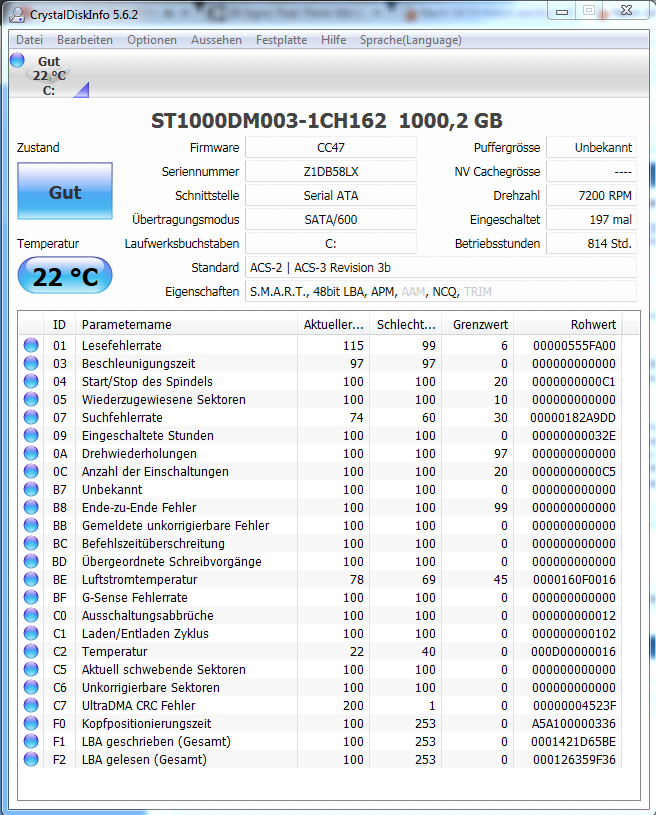Click status orb for Drehwiederholungen row

[x=31, y=453]
